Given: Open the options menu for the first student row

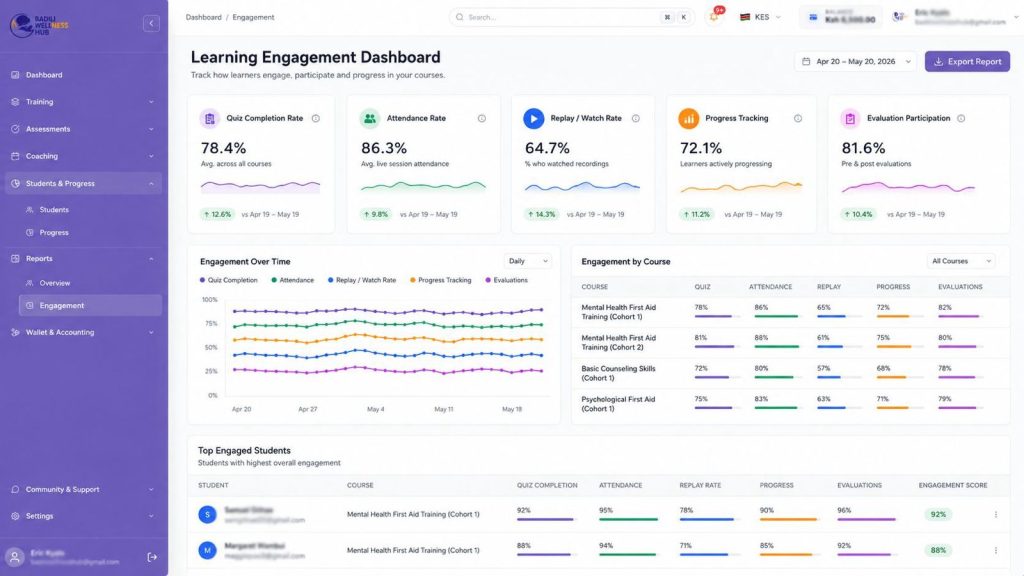Looking at the screenshot, I should [x=995, y=515].
